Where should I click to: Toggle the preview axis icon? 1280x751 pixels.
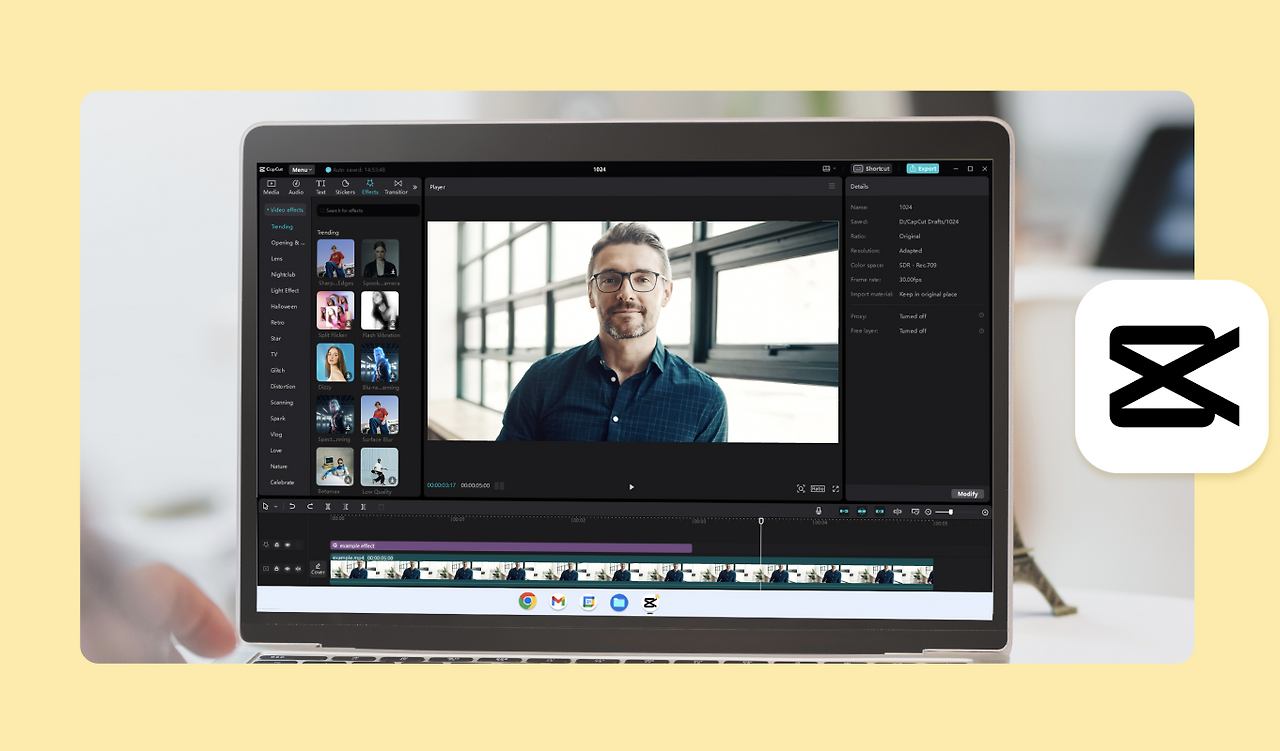(x=897, y=511)
